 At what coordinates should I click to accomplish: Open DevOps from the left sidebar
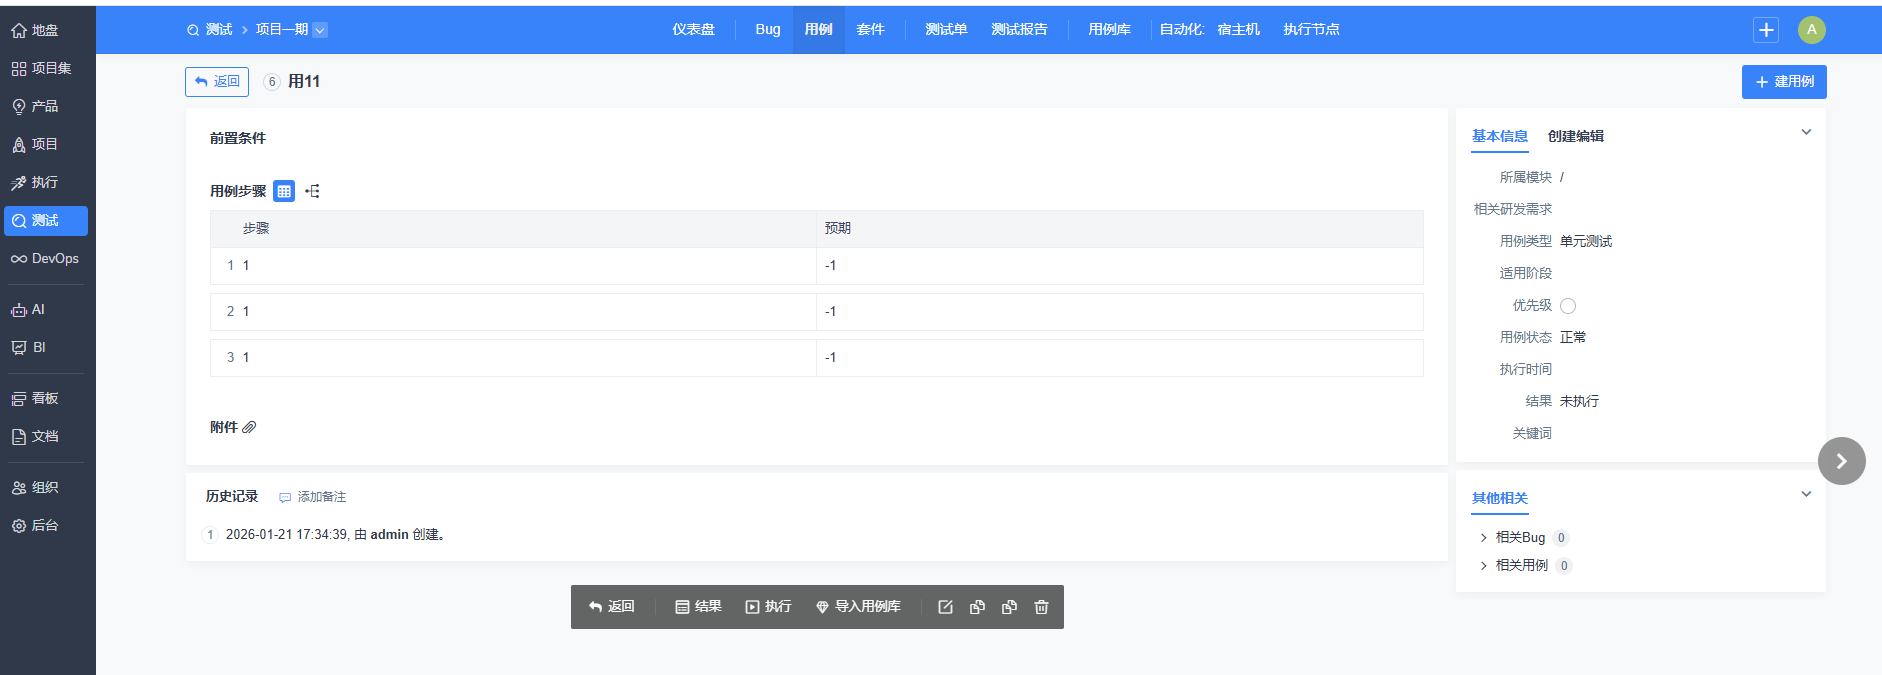45,259
